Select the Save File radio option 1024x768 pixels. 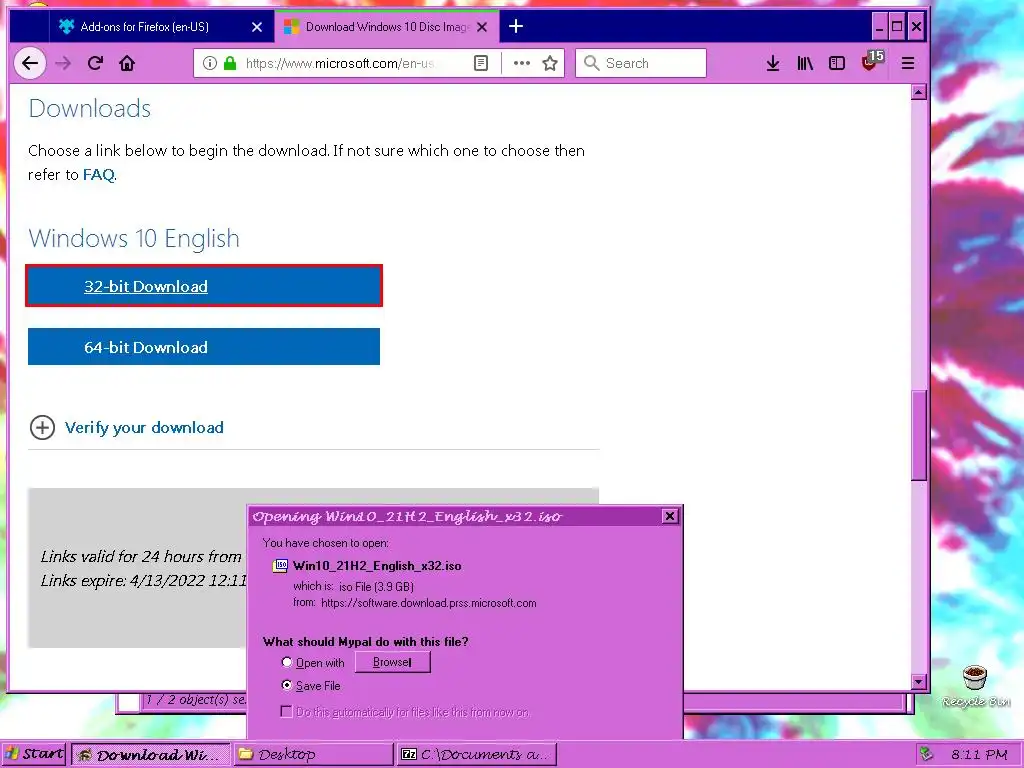[x=287, y=685]
